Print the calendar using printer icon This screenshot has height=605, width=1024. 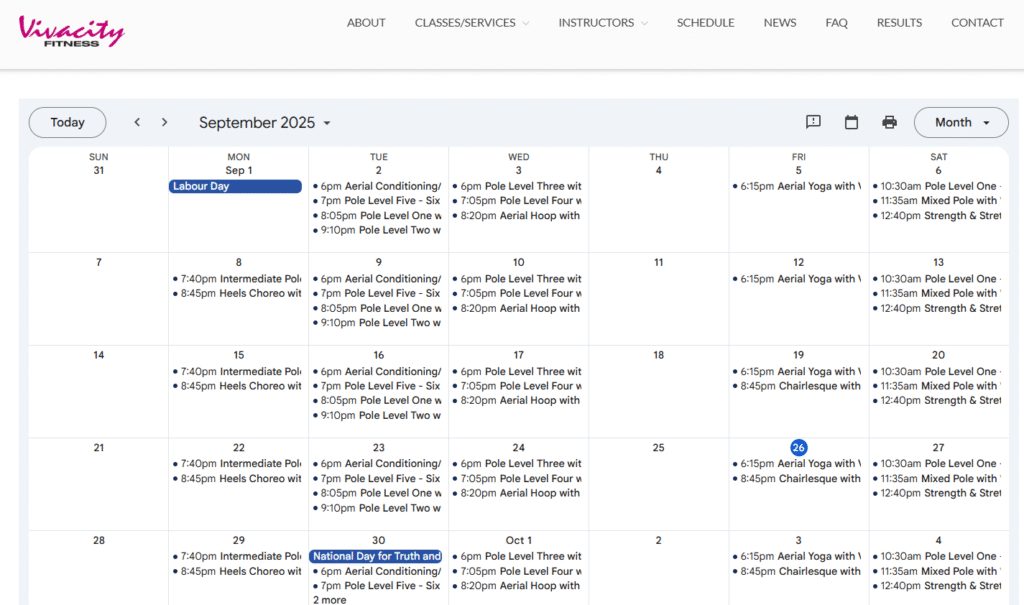[x=889, y=122]
